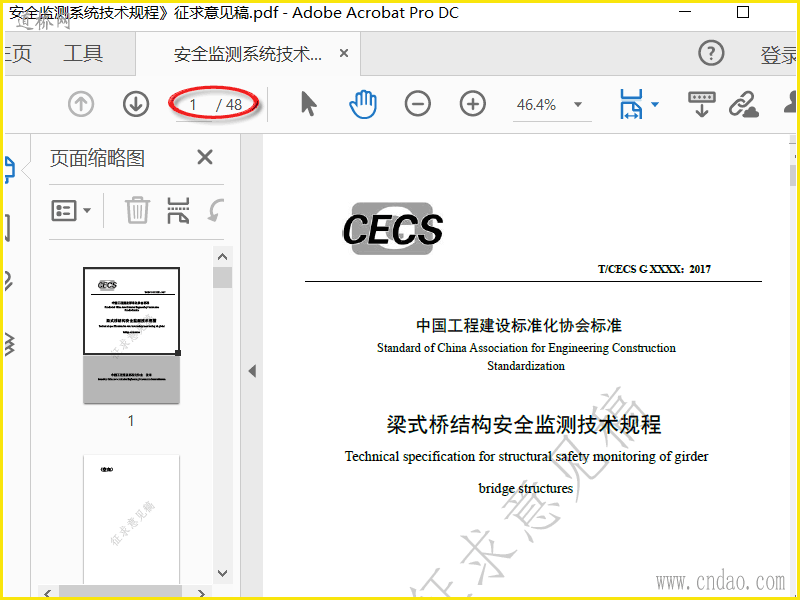
Task: Zoom out with the minus icon
Action: 418,104
